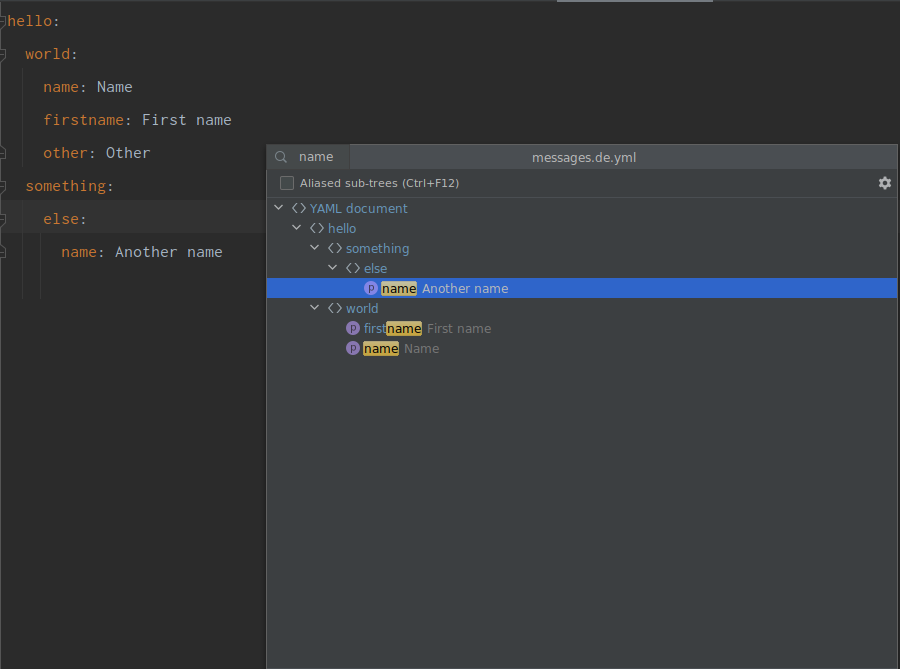
Task: Click the 'world:' key in the editor
Action: (52, 55)
